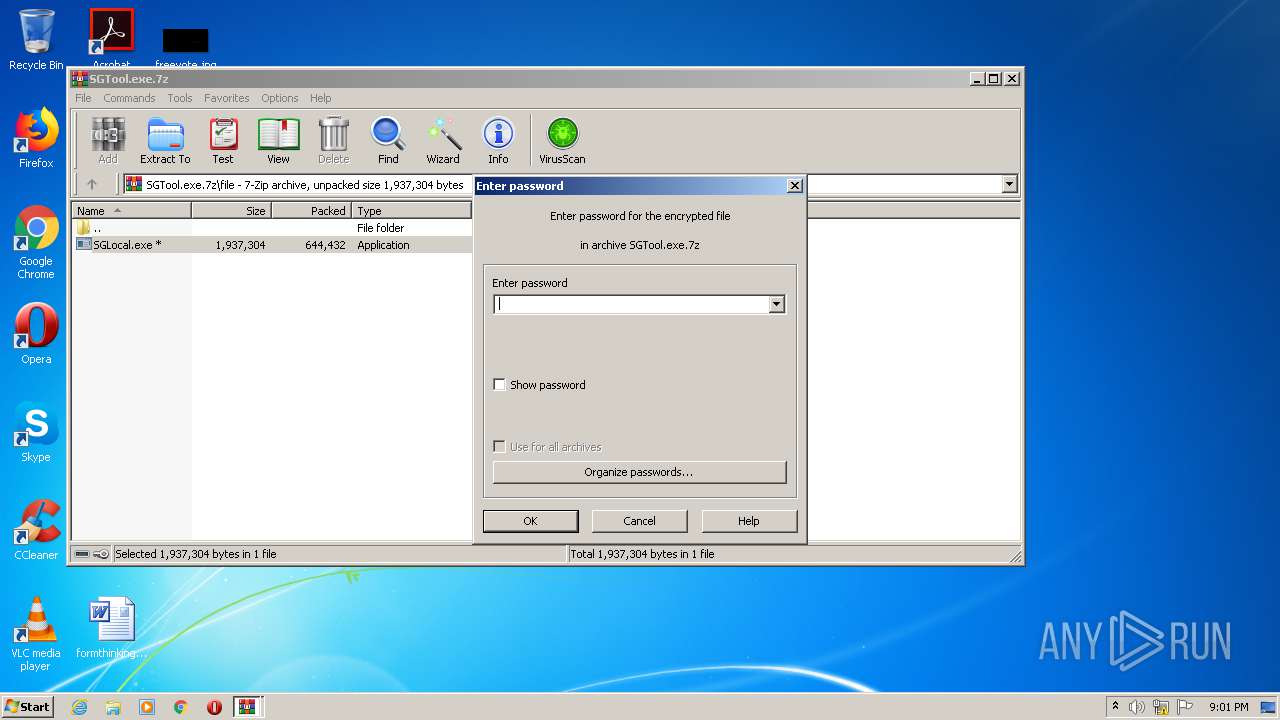Sort file list by Packed column
Viewport: 1280px width, 720px height.
pyautogui.click(x=311, y=211)
